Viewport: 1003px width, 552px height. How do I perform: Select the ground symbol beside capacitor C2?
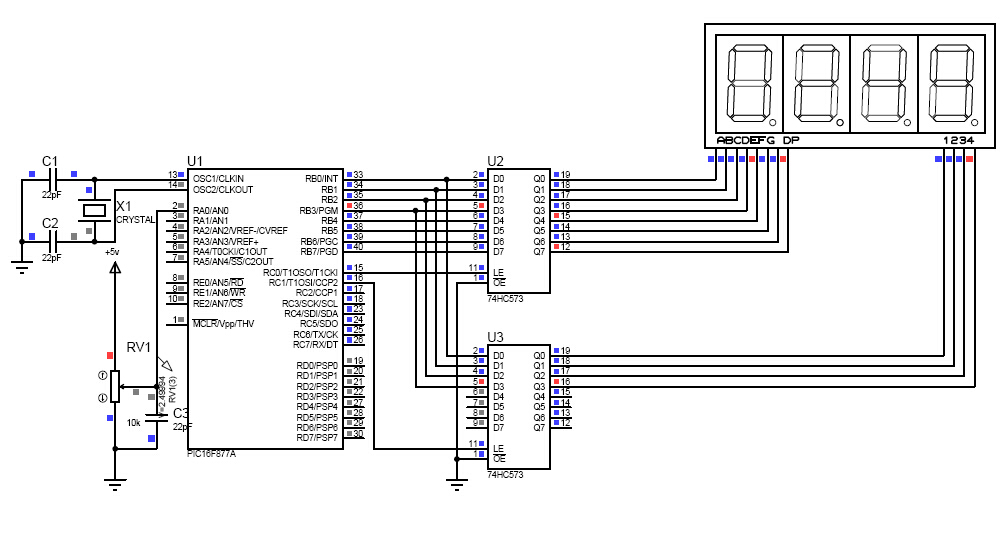22,267
